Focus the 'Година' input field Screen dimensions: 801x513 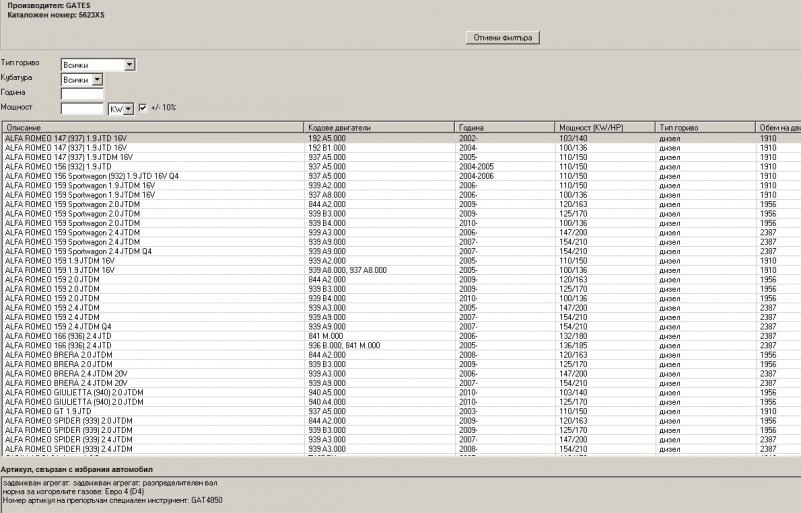82,93
